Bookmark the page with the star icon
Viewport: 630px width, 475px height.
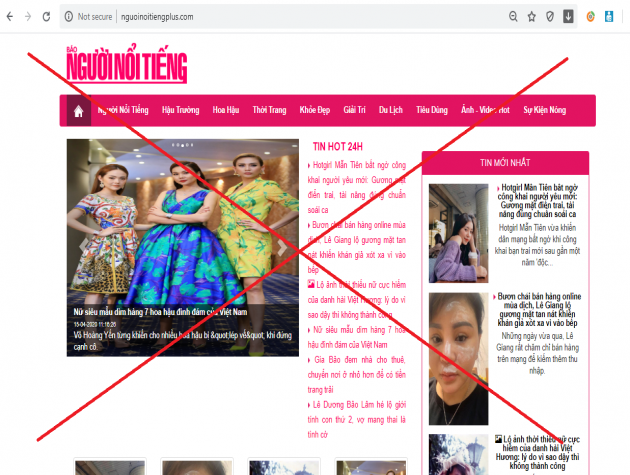[532, 16]
